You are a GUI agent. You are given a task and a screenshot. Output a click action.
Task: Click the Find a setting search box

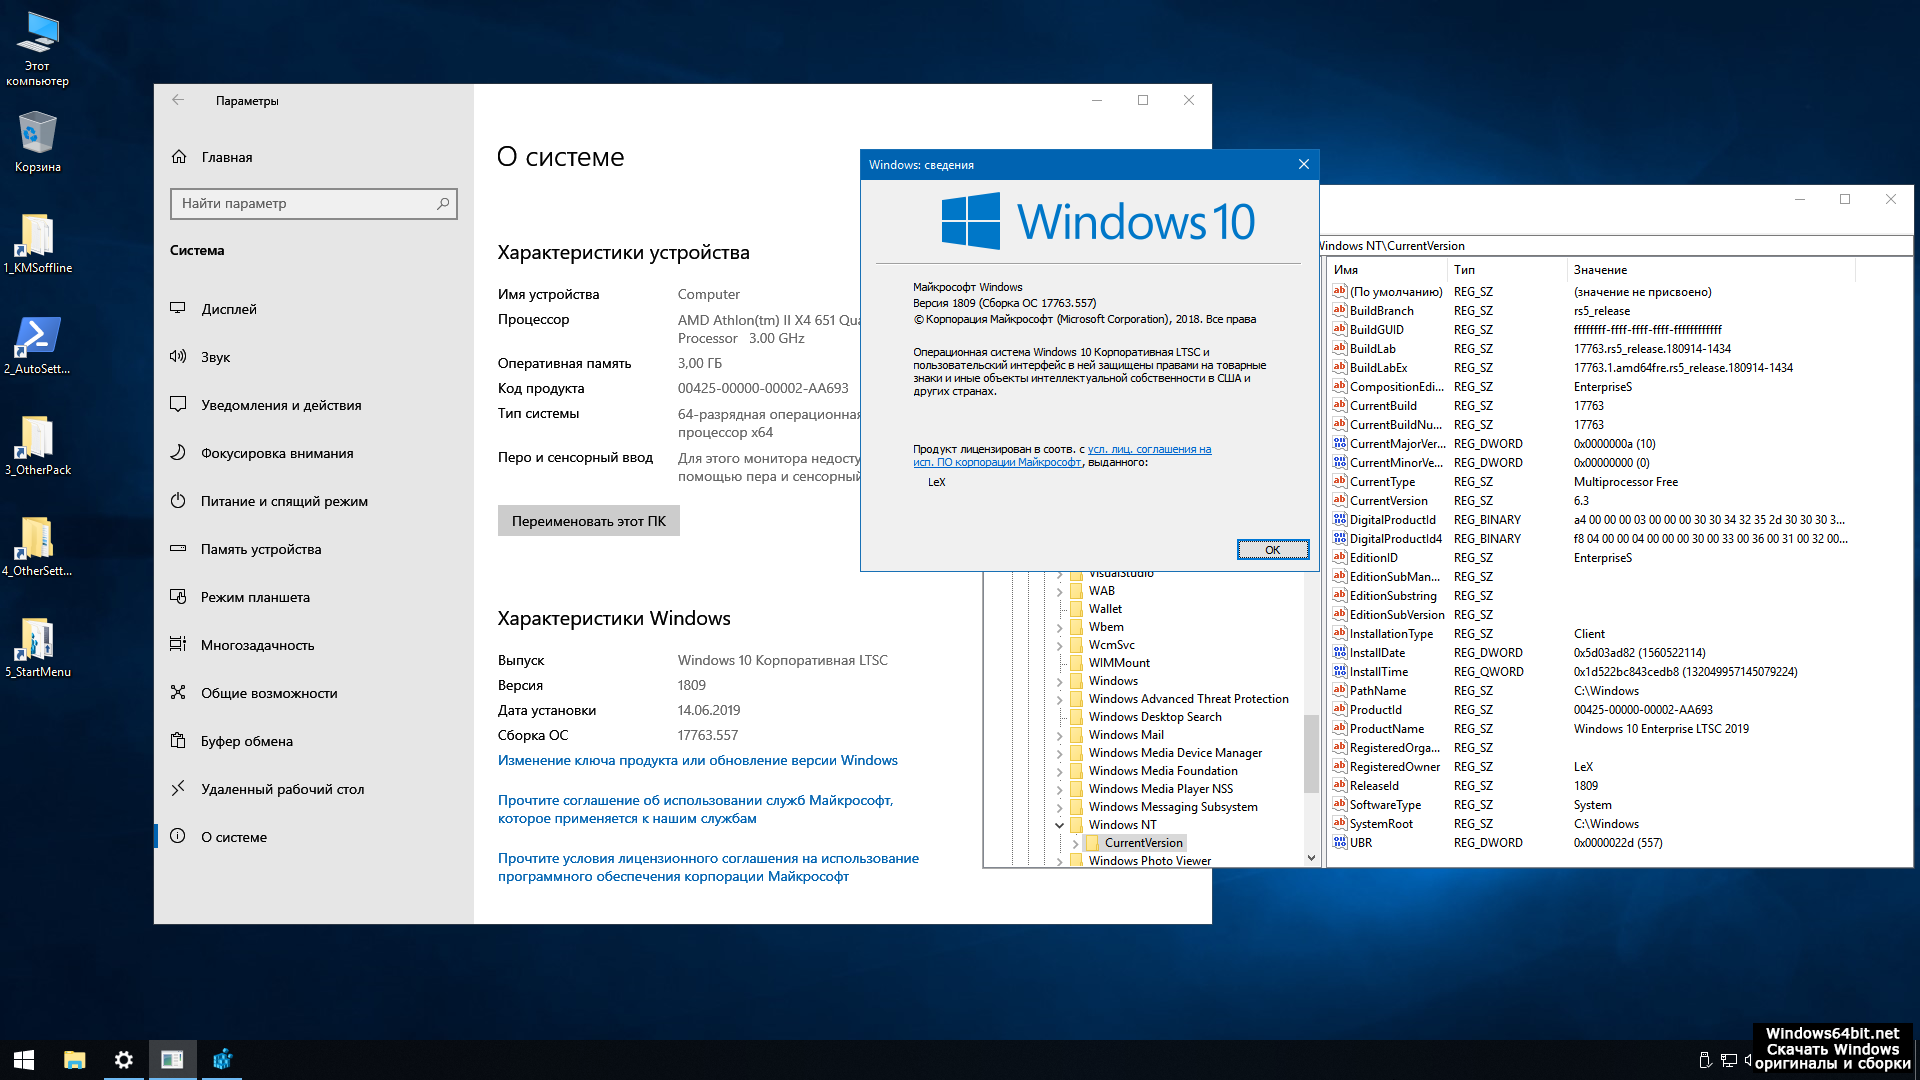[305, 203]
